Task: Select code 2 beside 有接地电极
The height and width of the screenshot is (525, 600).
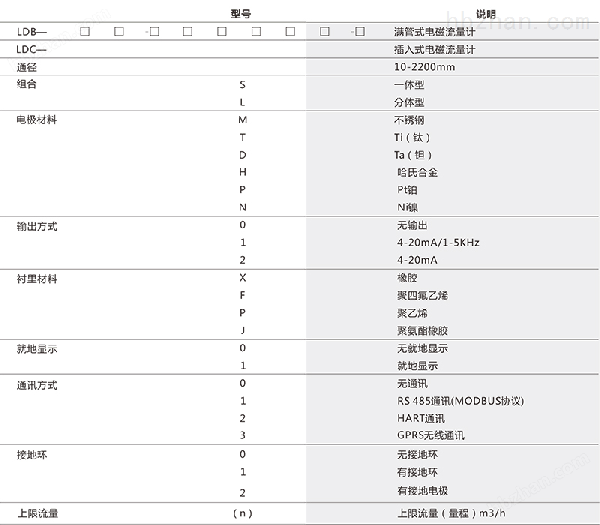Action: click(x=243, y=493)
